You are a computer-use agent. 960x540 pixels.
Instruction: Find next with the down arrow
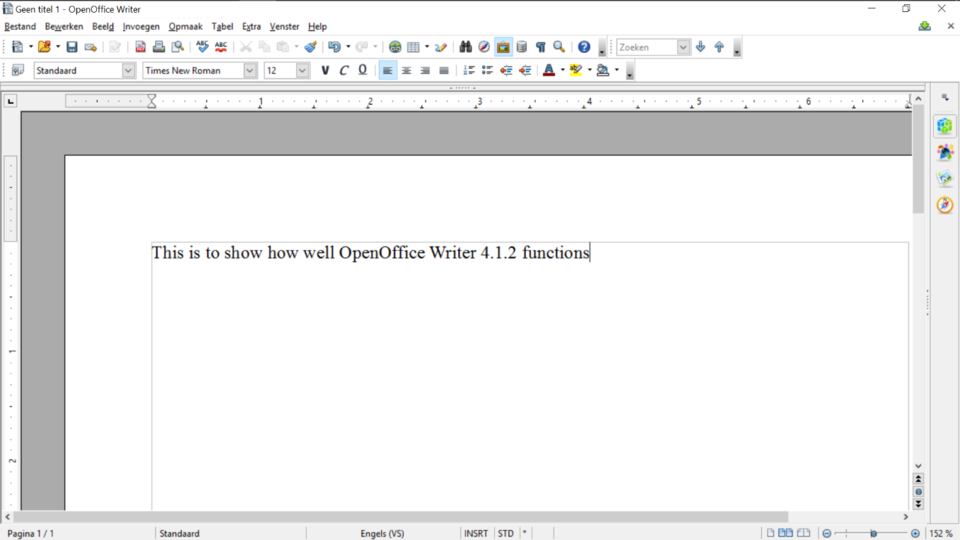[x=701, y=47]
